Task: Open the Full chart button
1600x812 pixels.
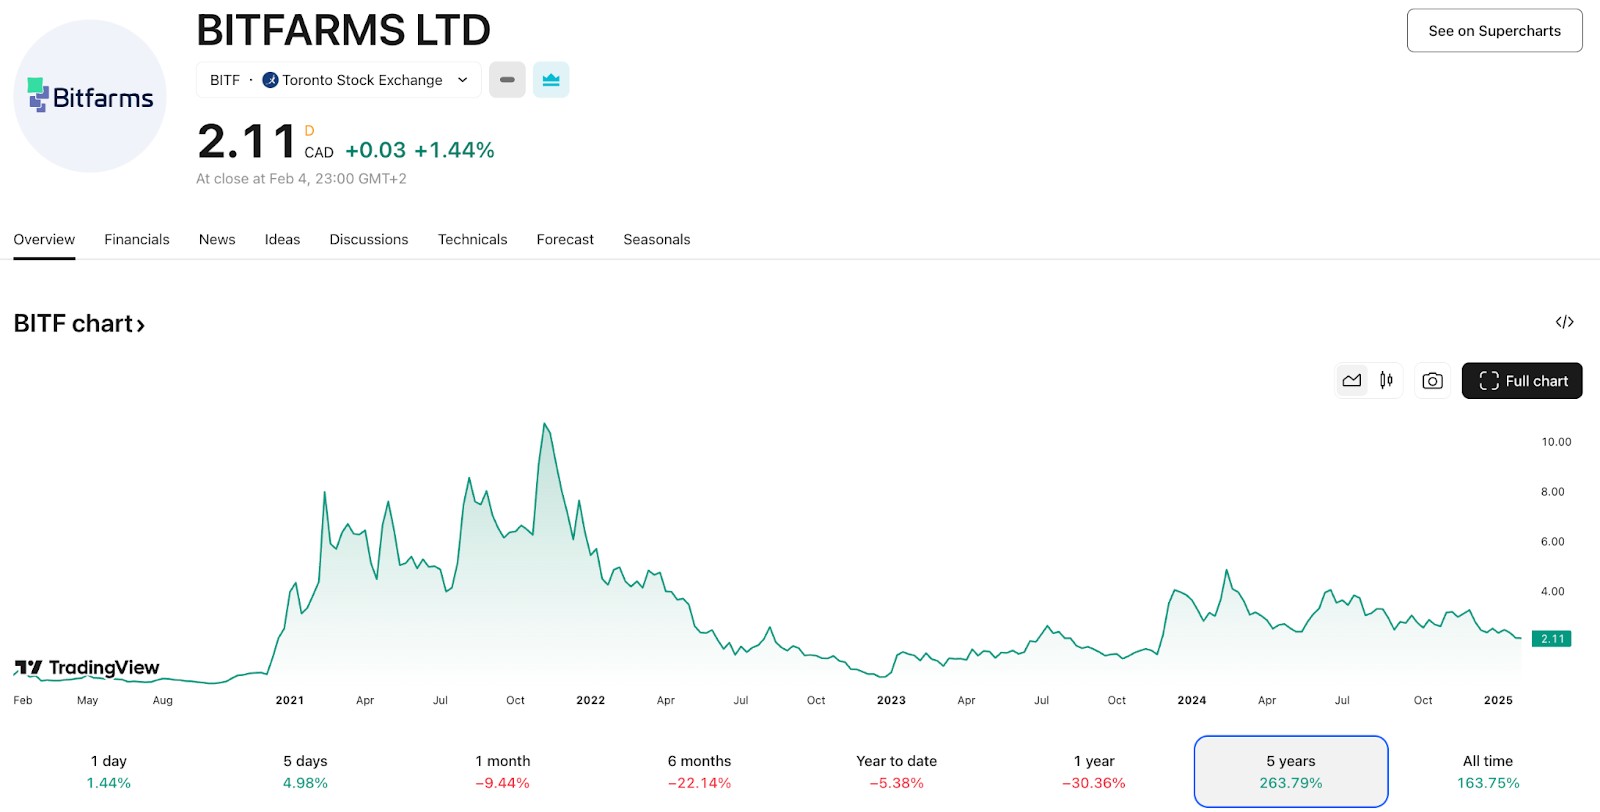Action: (x=1522, y=381)
